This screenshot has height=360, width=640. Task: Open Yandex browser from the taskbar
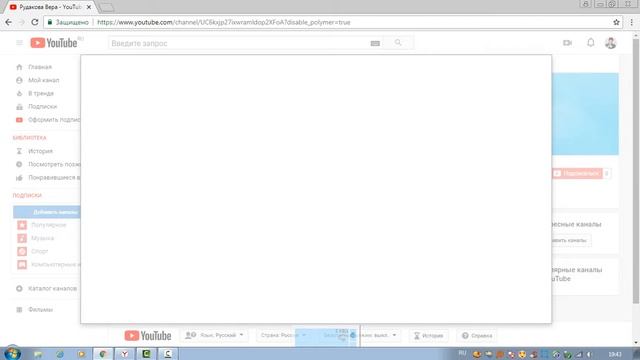(x=124, y=354)
